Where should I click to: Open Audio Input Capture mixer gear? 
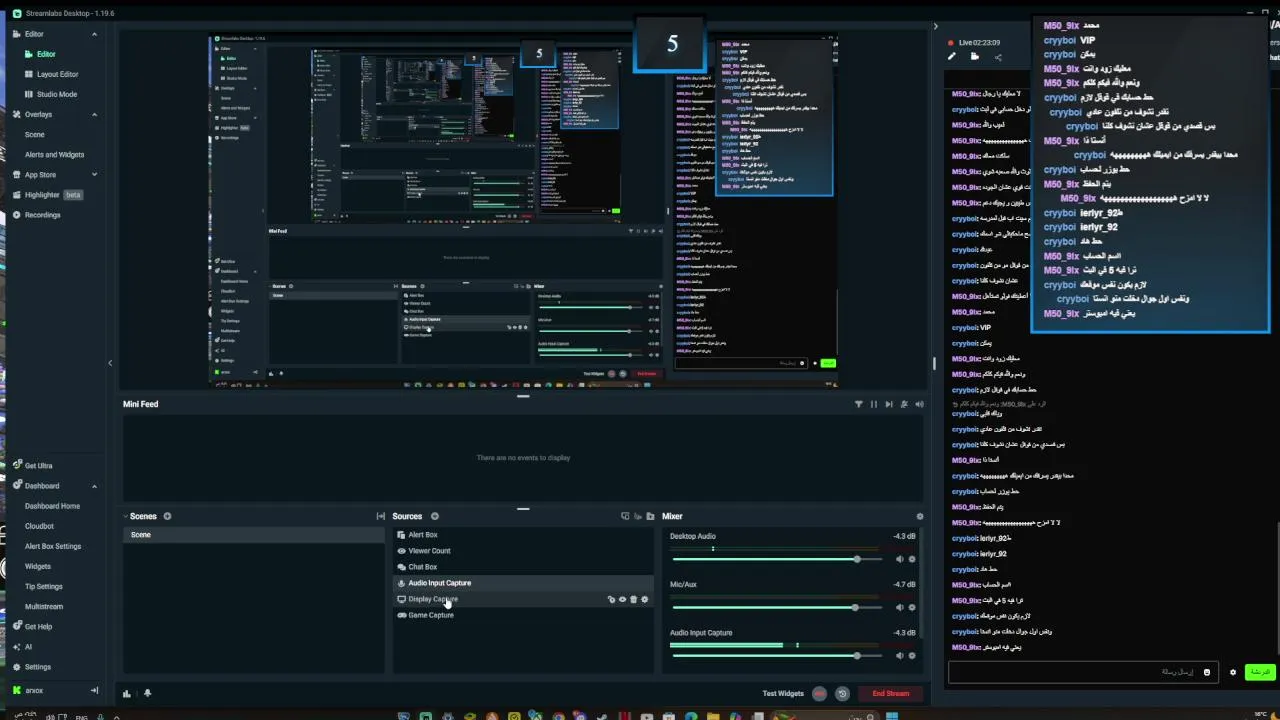(911, 656)
